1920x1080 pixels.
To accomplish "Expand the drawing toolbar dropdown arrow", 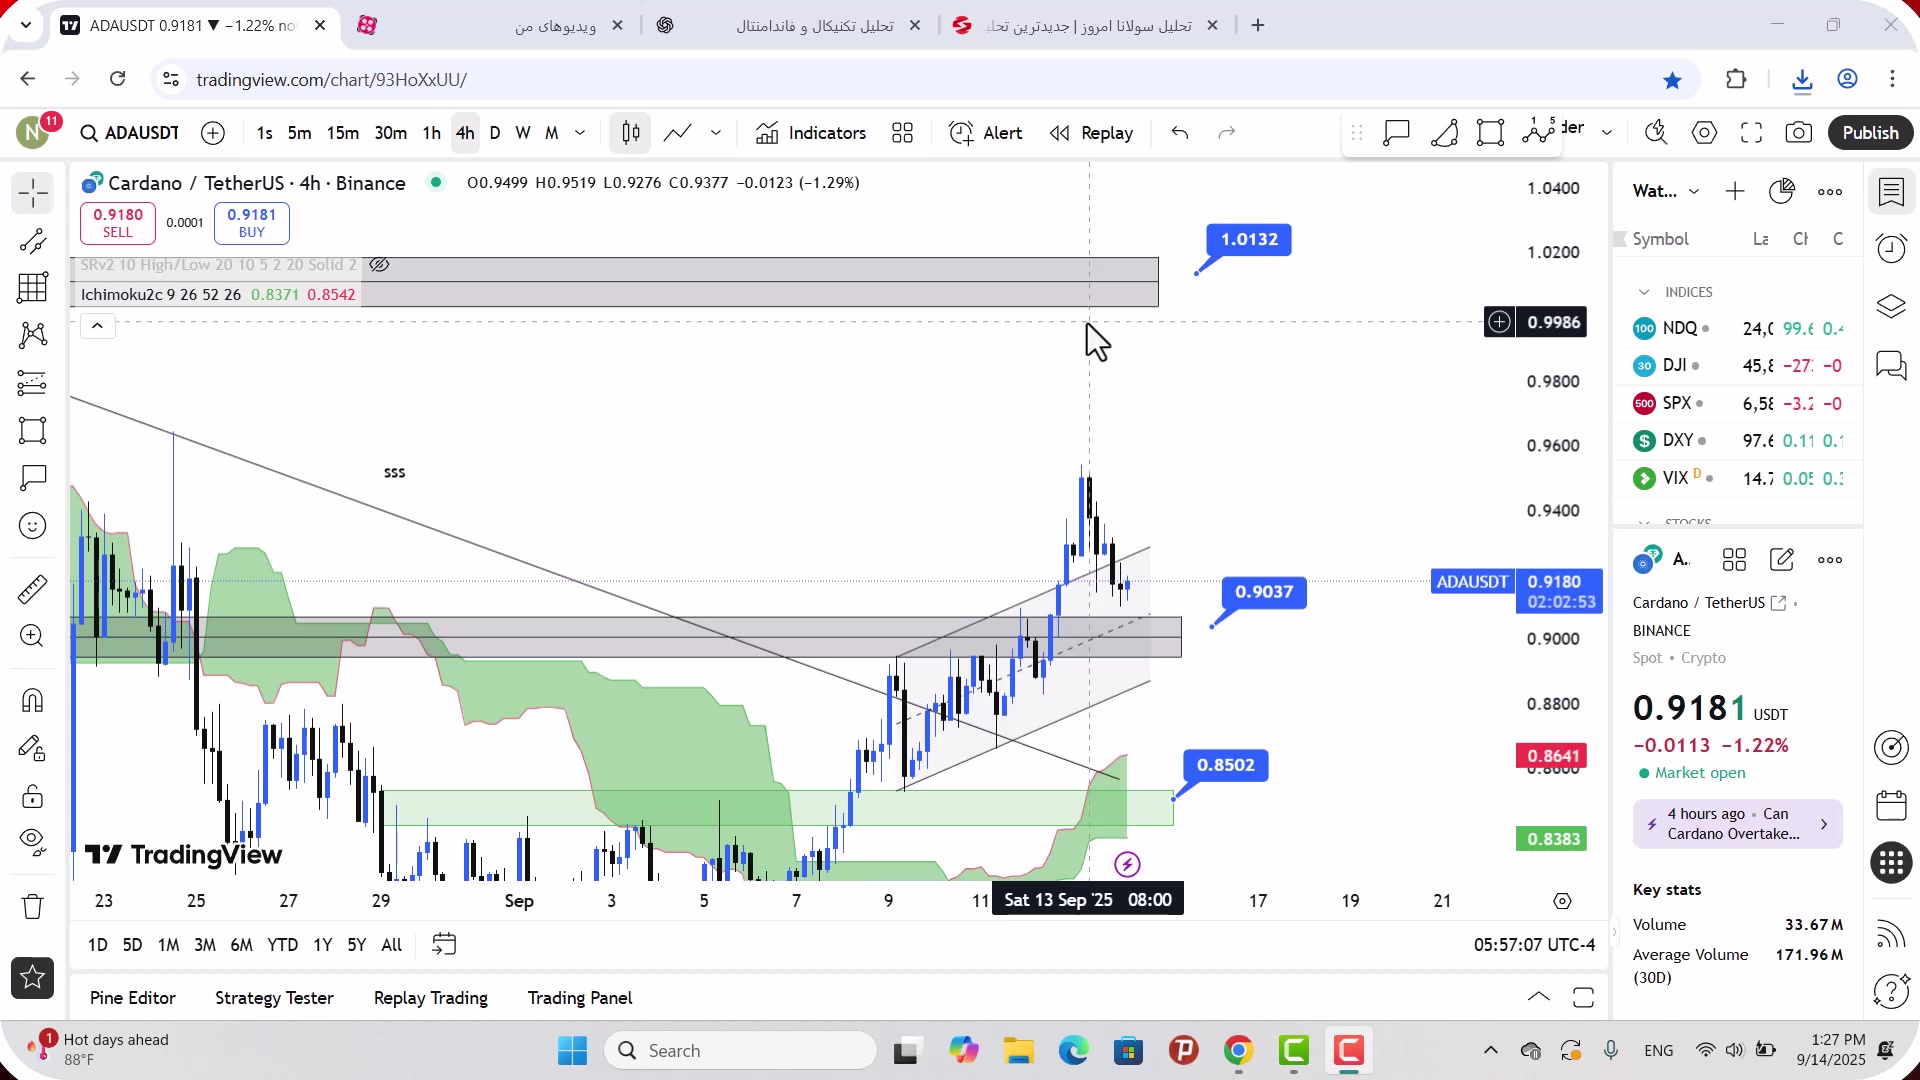I will point(1607,133).
